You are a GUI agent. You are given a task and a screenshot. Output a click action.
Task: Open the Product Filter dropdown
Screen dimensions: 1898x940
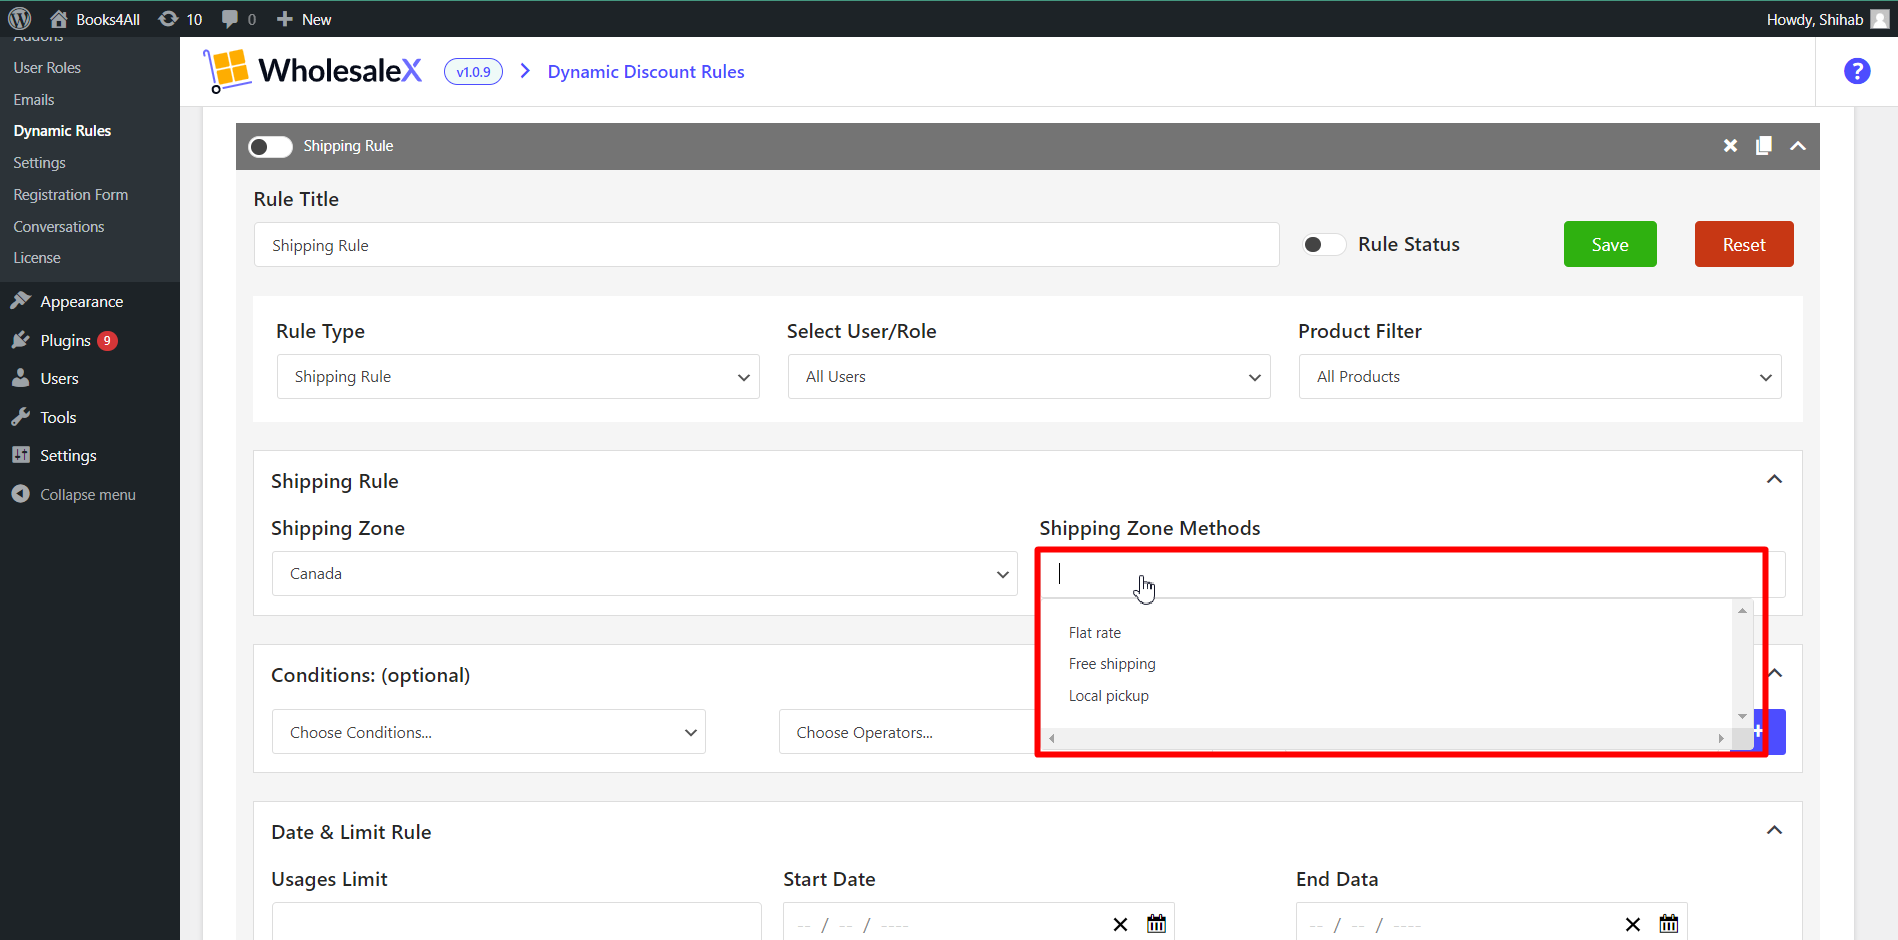pos(1540,377)
